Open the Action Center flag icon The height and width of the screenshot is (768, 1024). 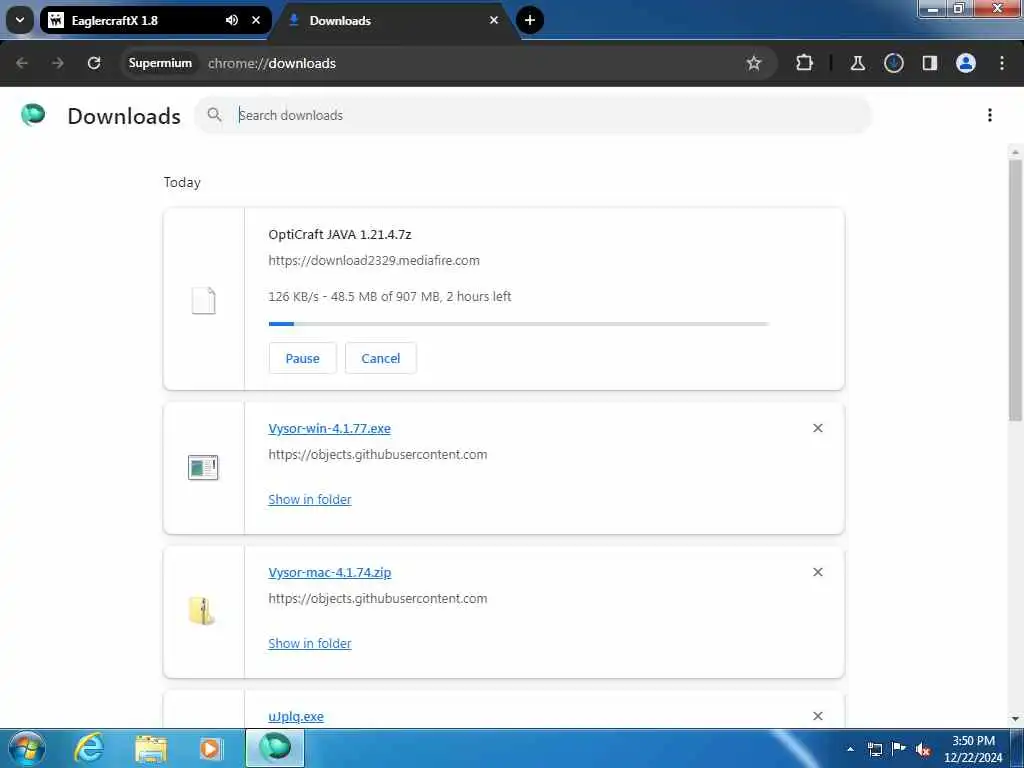click(x=899, y=749)
